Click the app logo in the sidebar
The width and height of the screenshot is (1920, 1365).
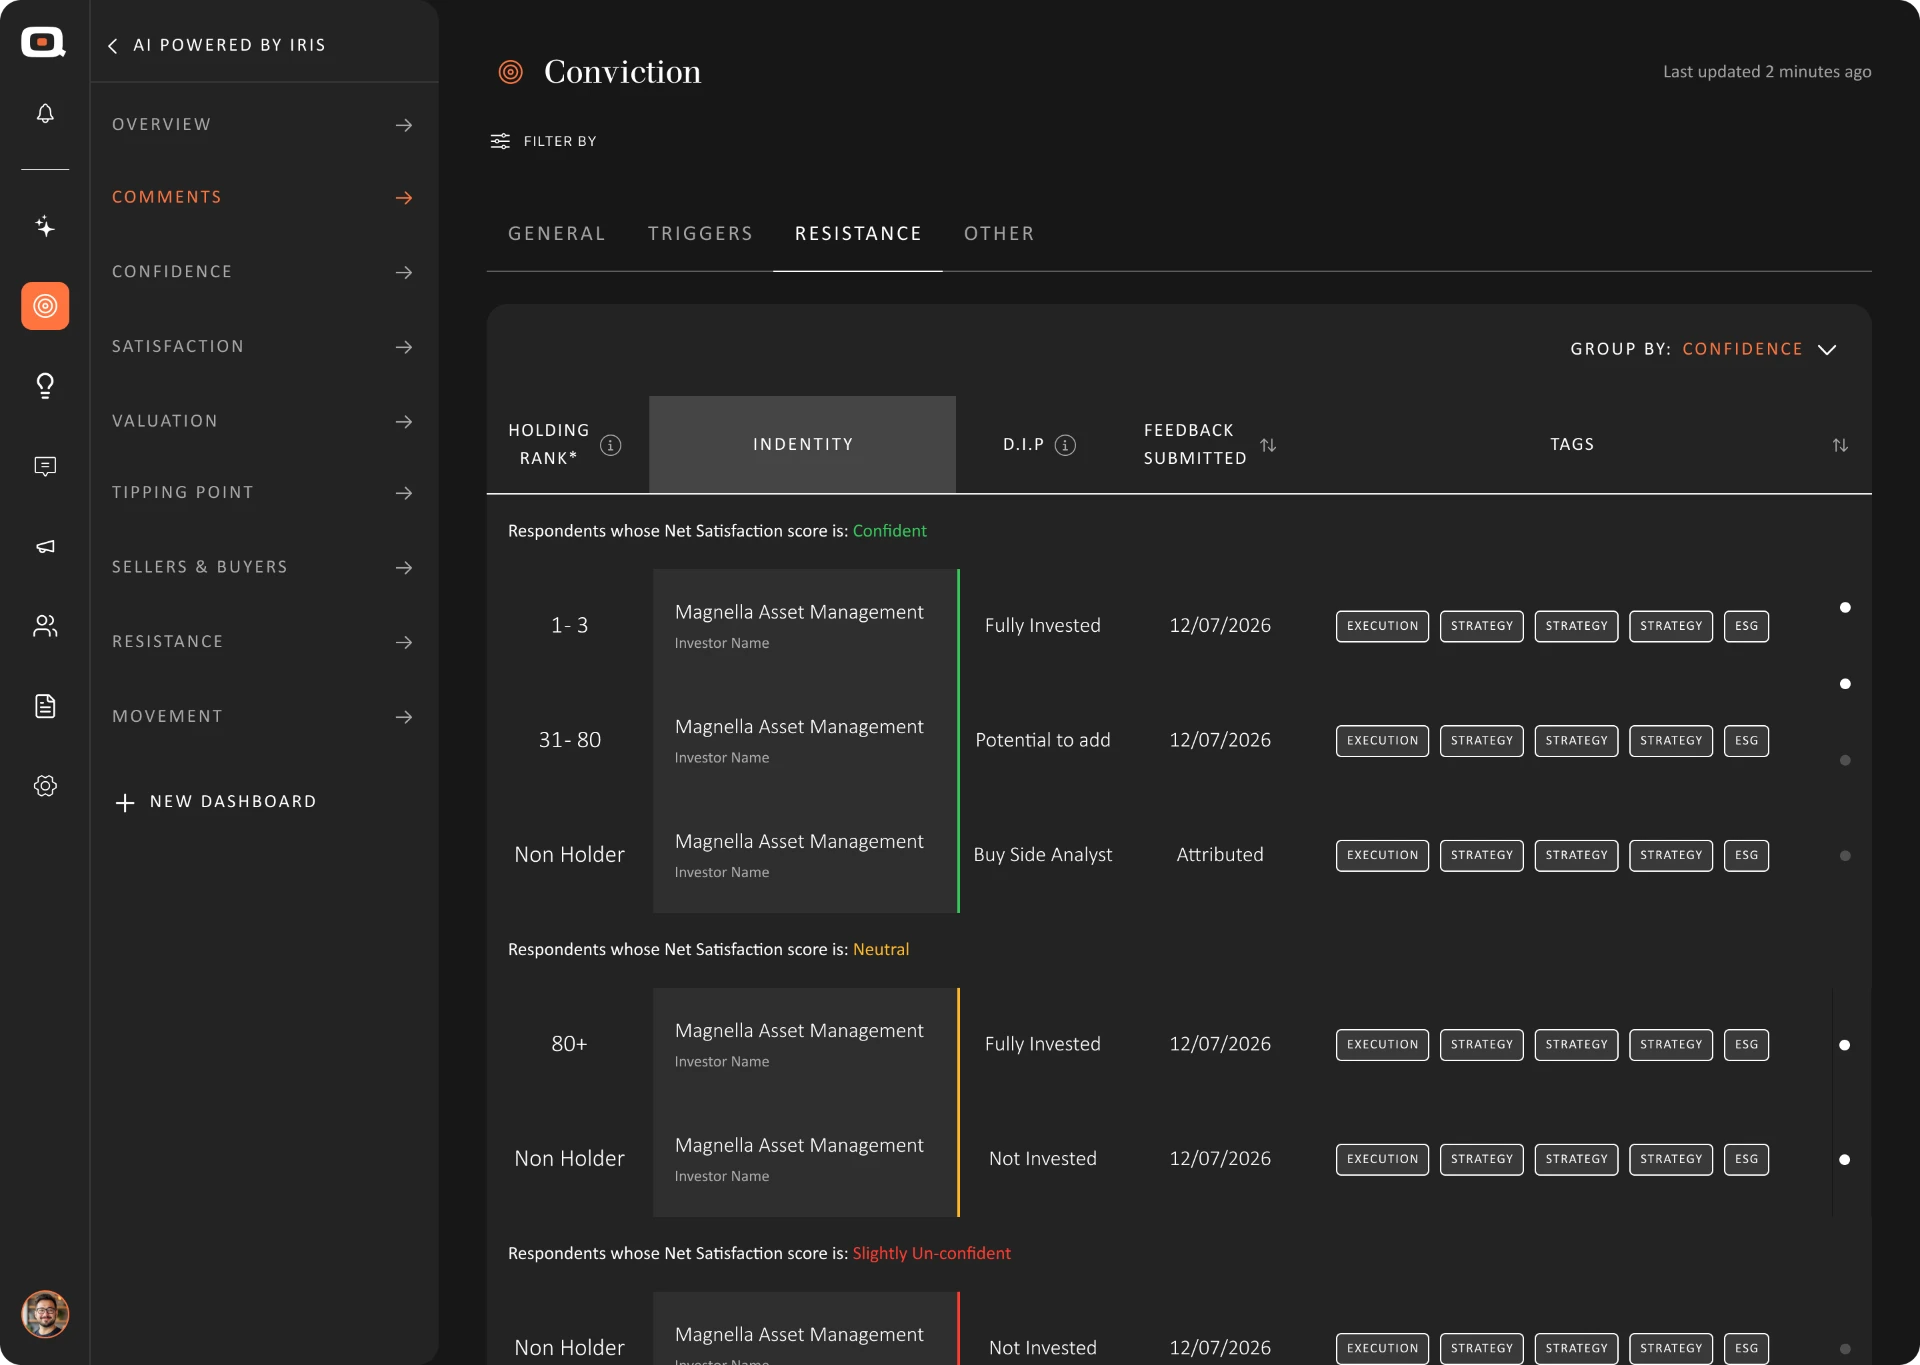pyautogui.click(x=44, y=43)
